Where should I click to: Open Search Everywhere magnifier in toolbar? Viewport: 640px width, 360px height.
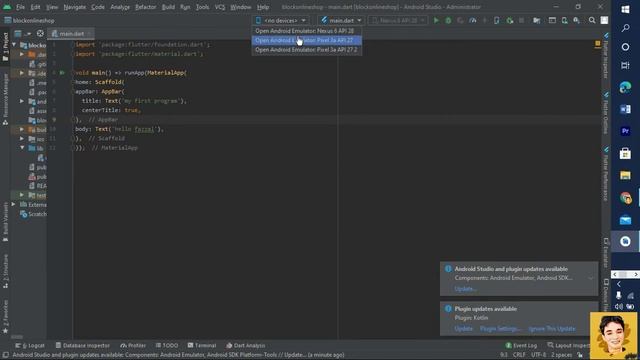(592, 20)
